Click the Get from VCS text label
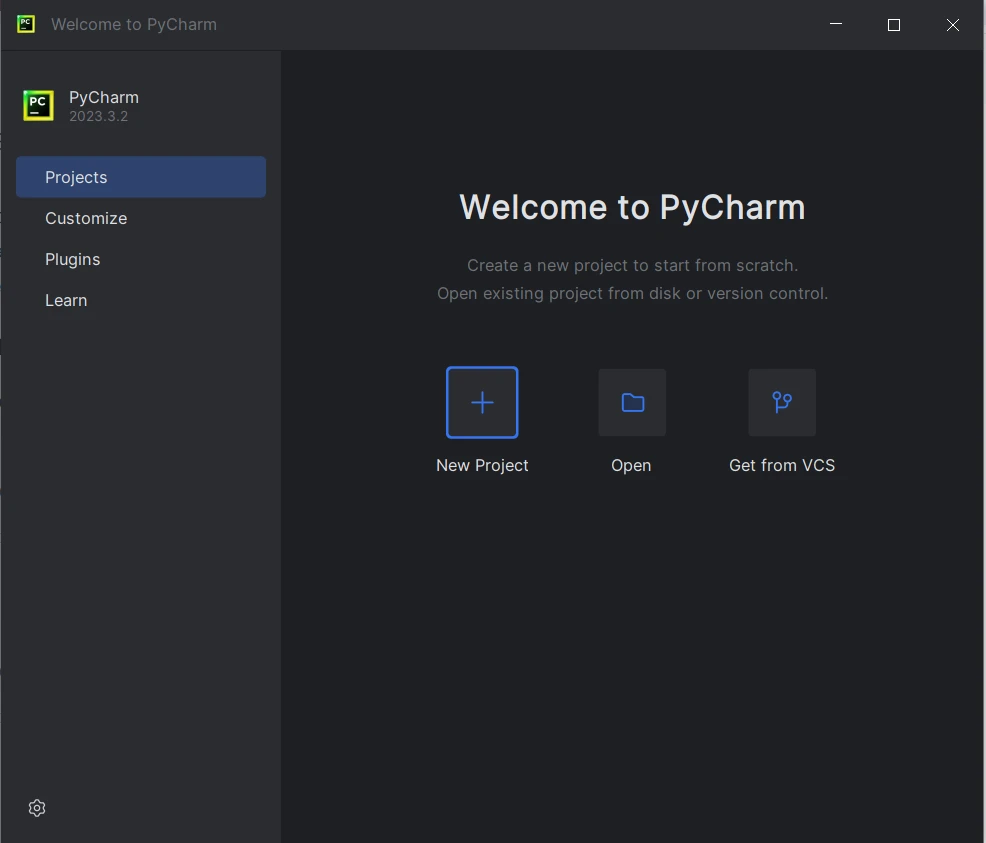The height and width of the screenshot is (843, 986). pyautogui.click(x=782, y=465)
